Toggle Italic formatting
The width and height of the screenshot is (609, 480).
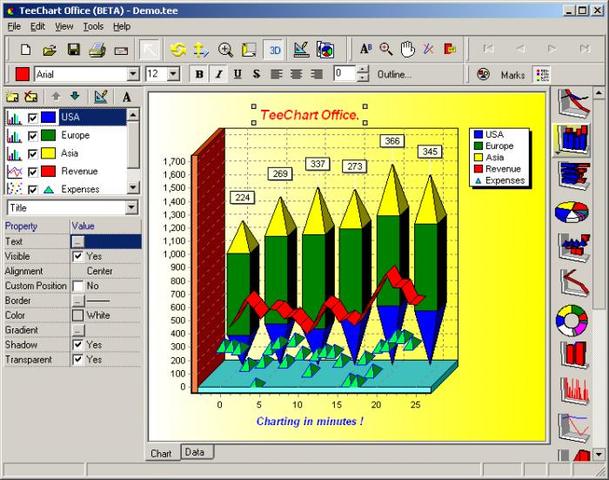[219, 74]
